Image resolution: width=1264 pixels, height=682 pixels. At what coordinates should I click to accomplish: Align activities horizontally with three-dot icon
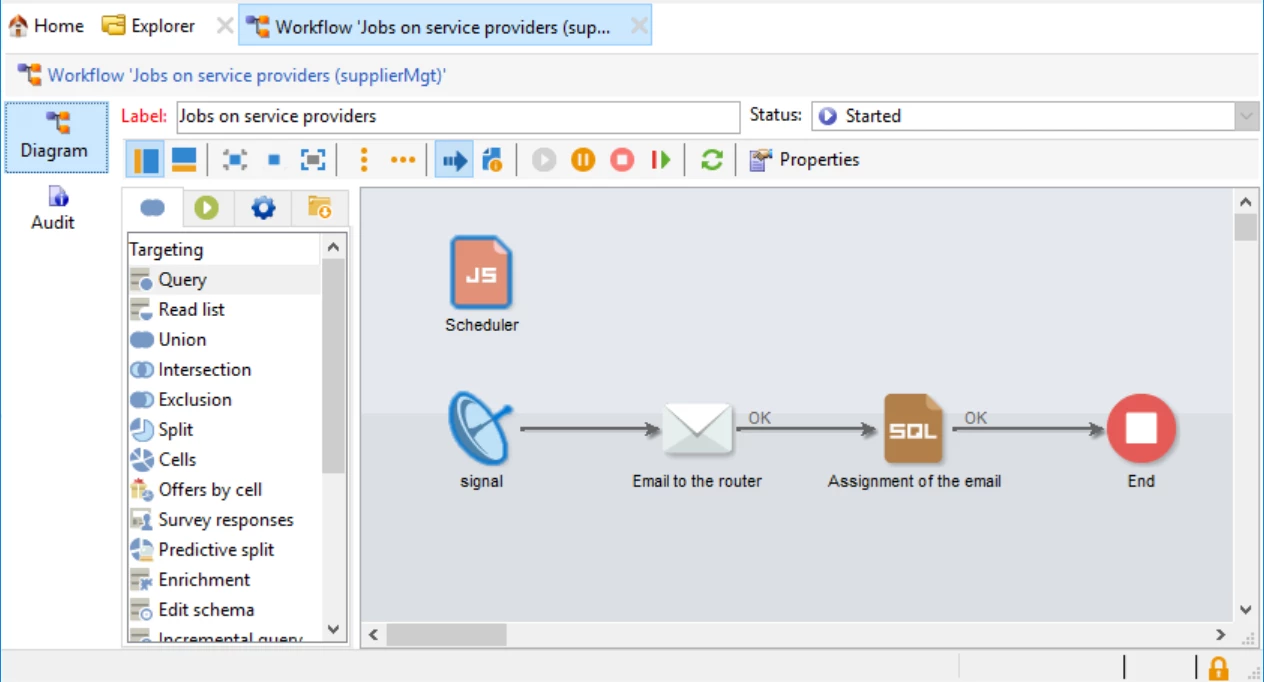click(402, 160)
